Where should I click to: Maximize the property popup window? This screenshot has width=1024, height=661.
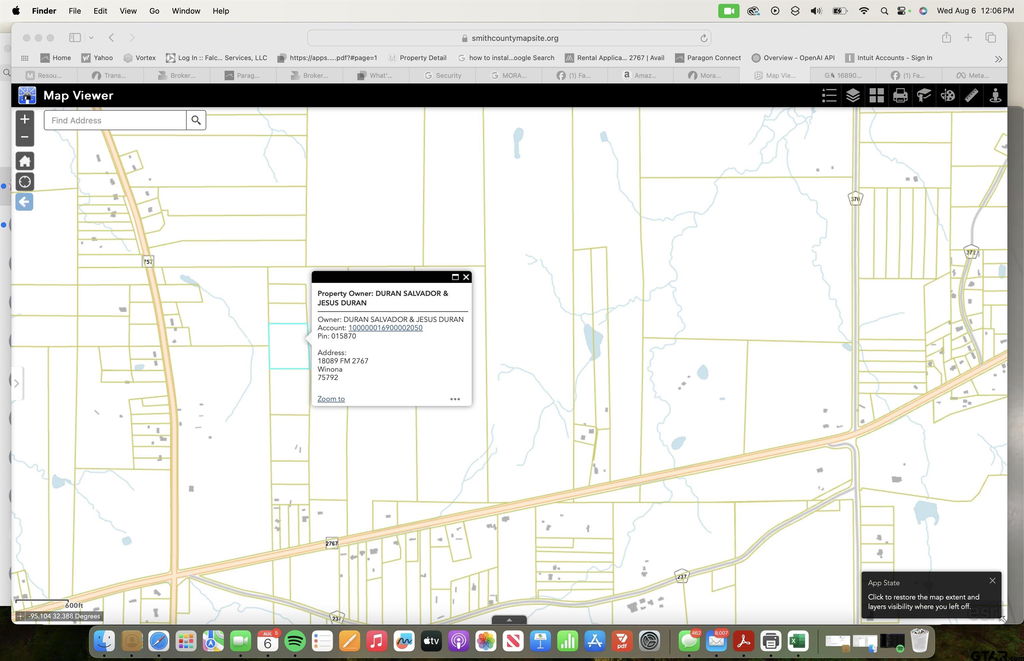455,277
